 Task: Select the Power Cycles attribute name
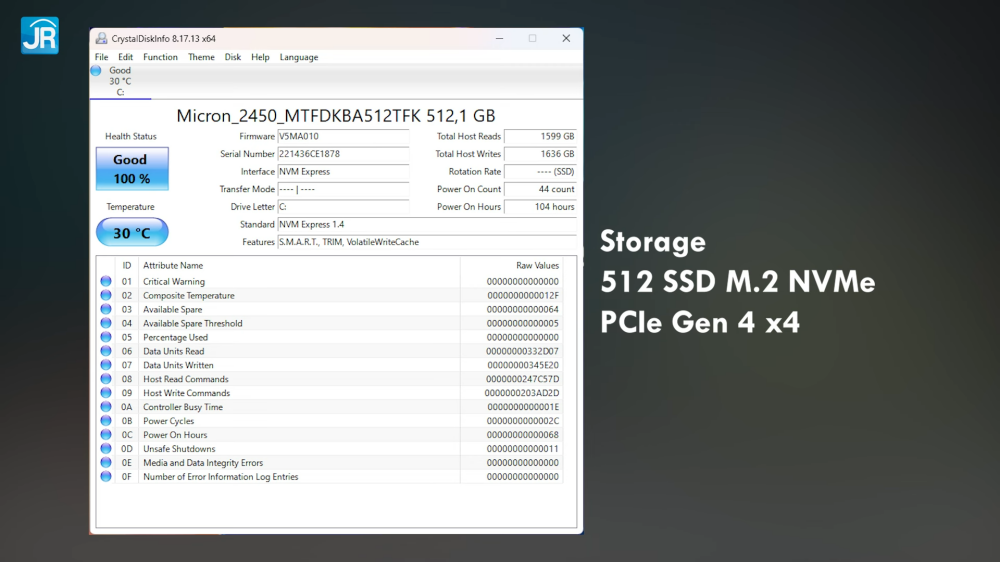pos(168,421)
